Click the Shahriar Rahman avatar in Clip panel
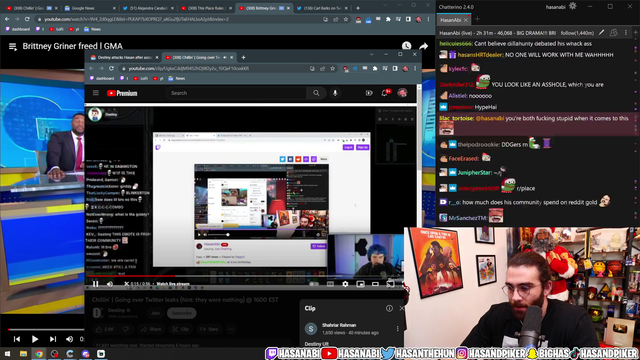This screenshot has height=360, width=640. tap(311, 329)
